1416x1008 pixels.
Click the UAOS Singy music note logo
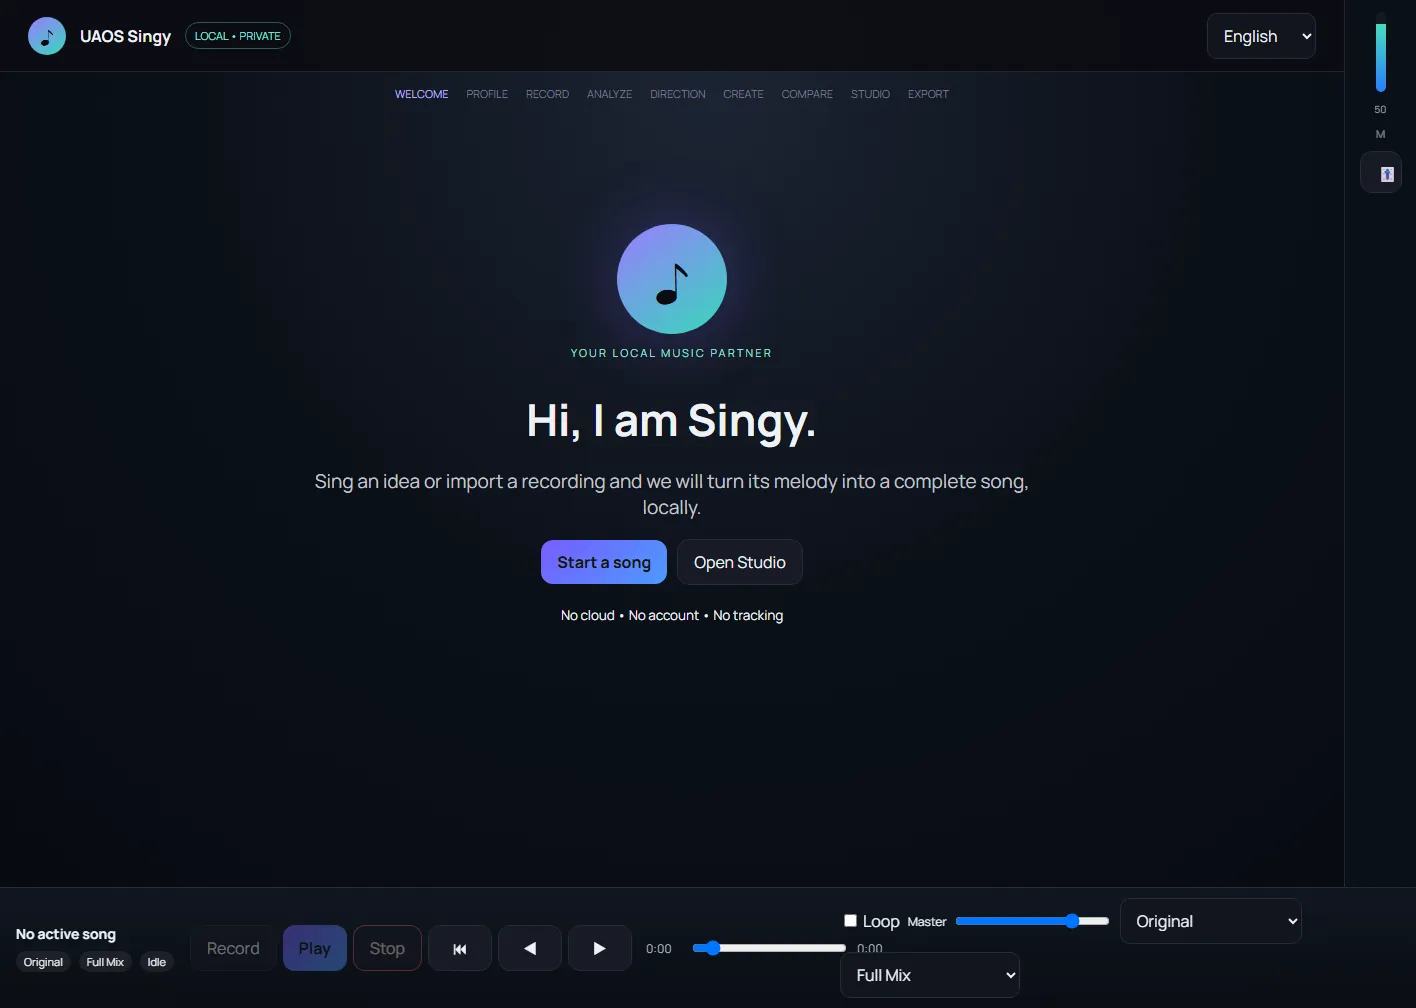tap(47, 36)
